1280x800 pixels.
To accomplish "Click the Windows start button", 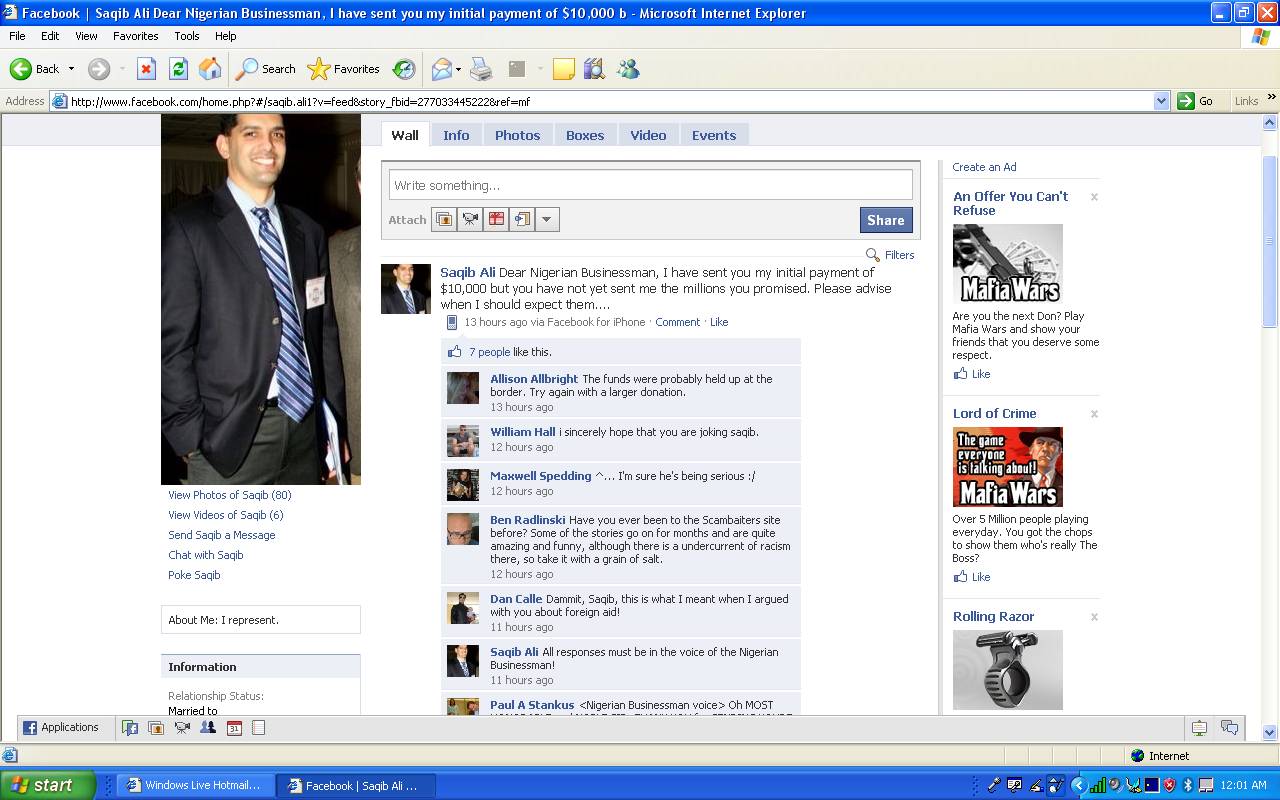I will [x=48, y=785].
